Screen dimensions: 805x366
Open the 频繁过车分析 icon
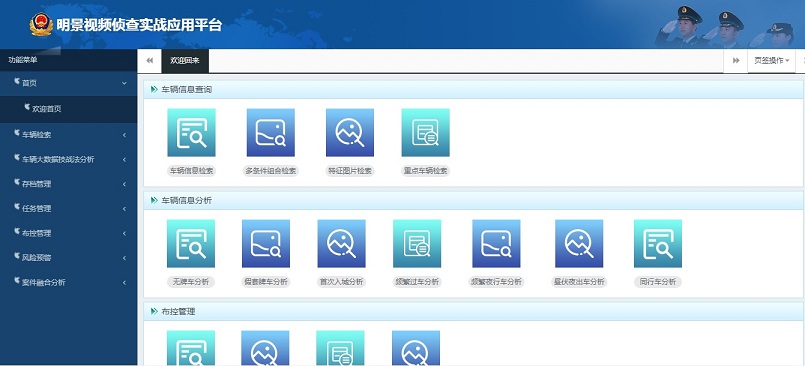point(417,244)
